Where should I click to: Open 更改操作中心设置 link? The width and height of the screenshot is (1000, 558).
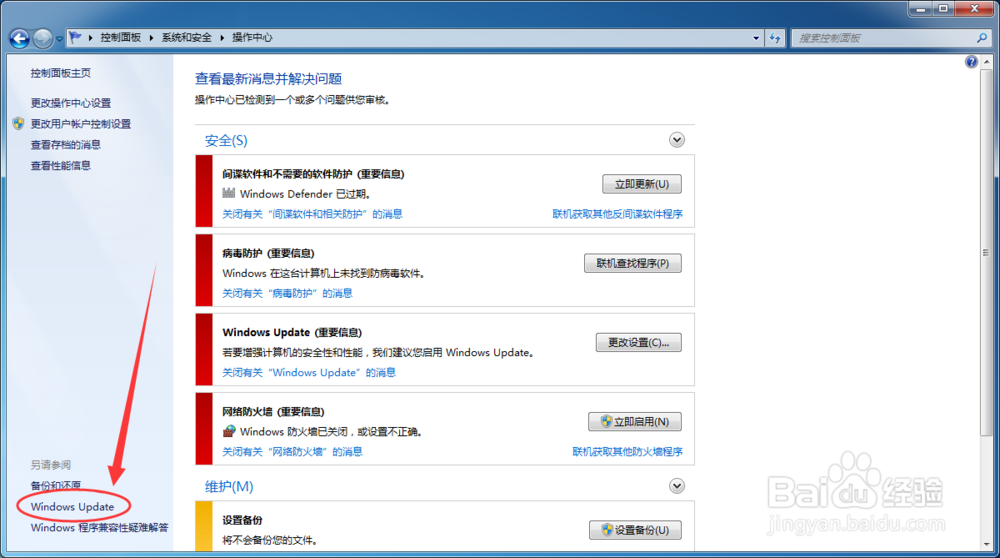71,103
